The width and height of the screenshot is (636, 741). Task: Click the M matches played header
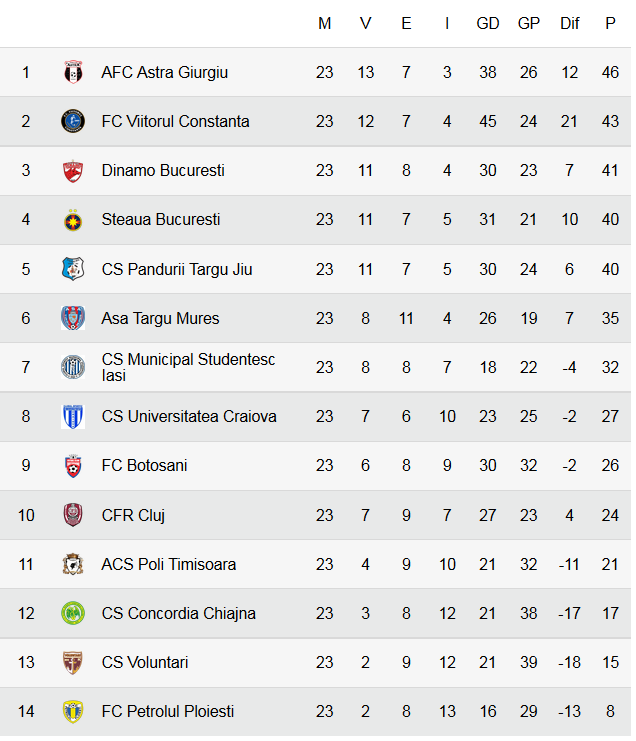(x=325, y=23)
